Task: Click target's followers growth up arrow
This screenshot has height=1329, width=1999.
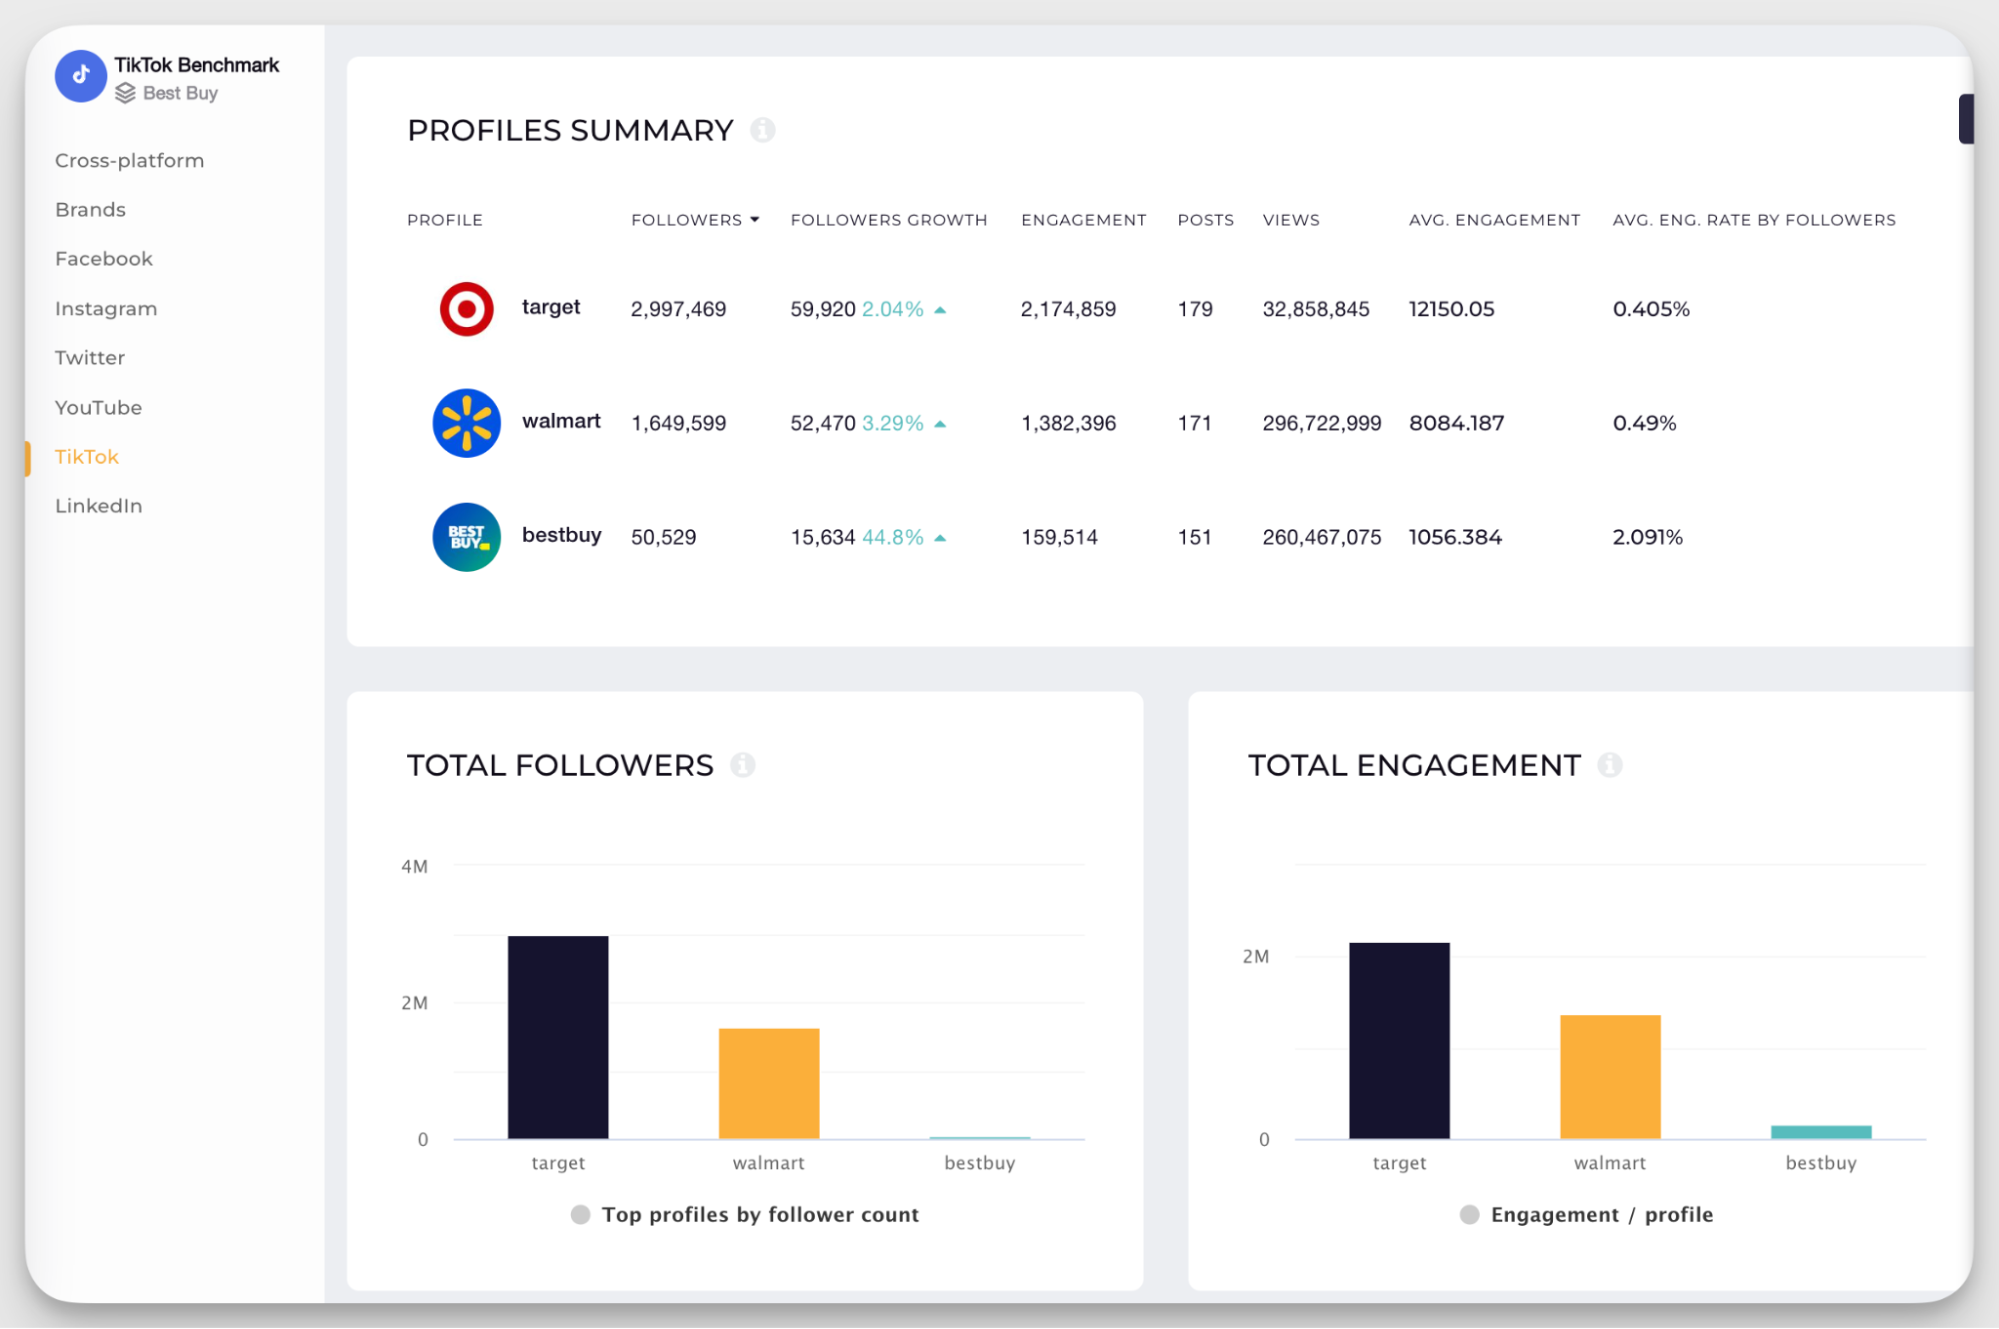Action: tap(940, 310)
